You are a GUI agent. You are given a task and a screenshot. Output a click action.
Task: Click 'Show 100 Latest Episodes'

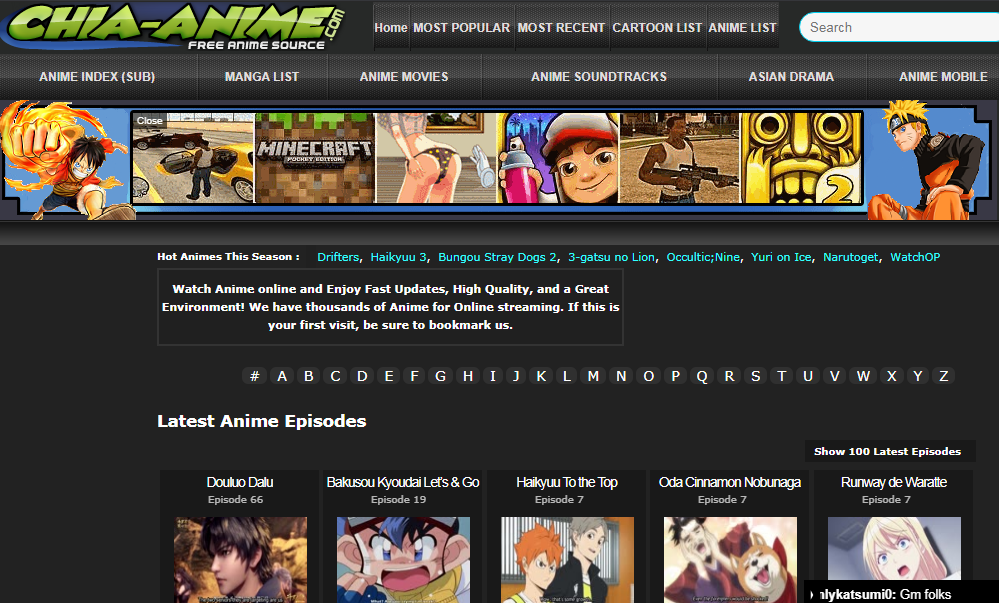(x=889, y=451)
